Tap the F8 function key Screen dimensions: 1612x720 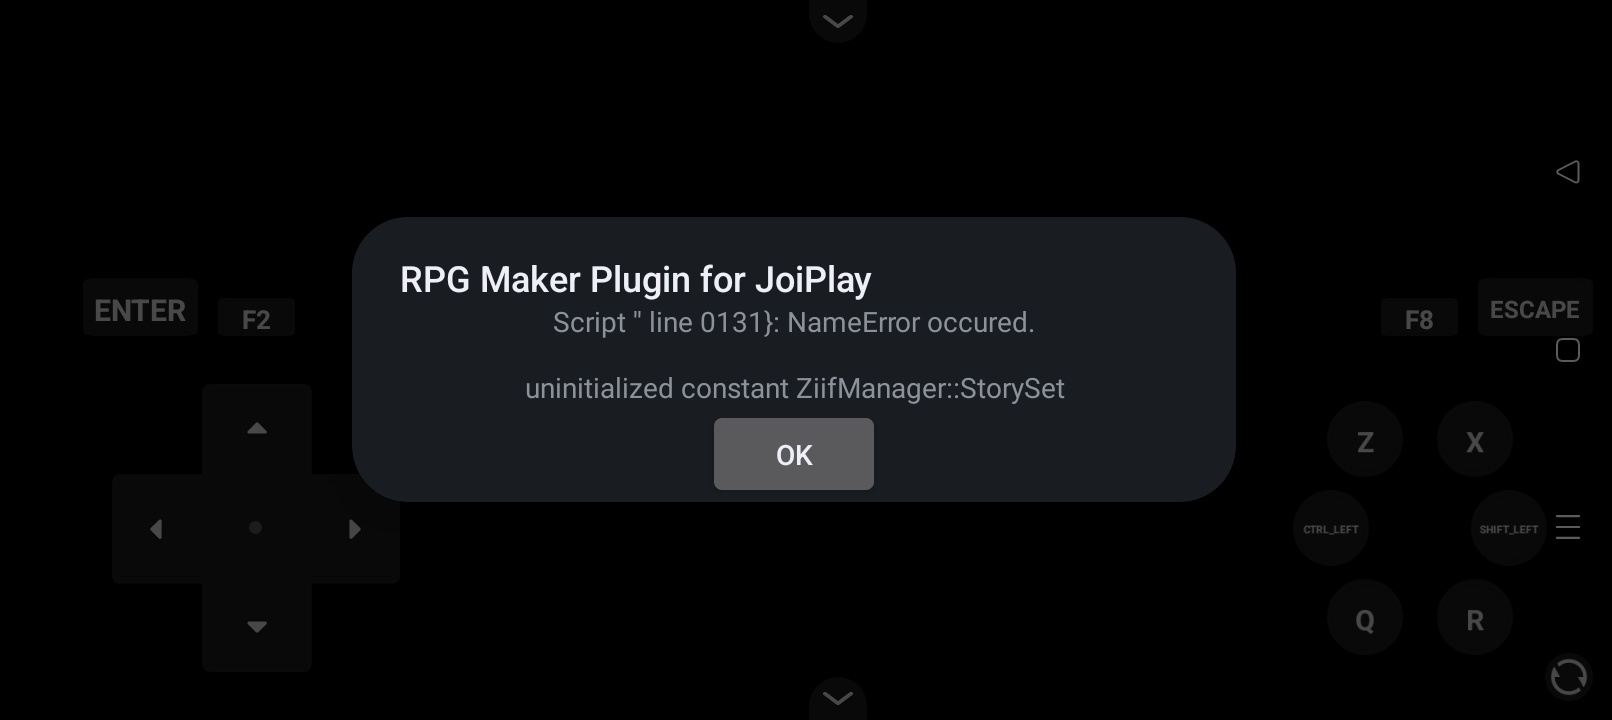1418,319
